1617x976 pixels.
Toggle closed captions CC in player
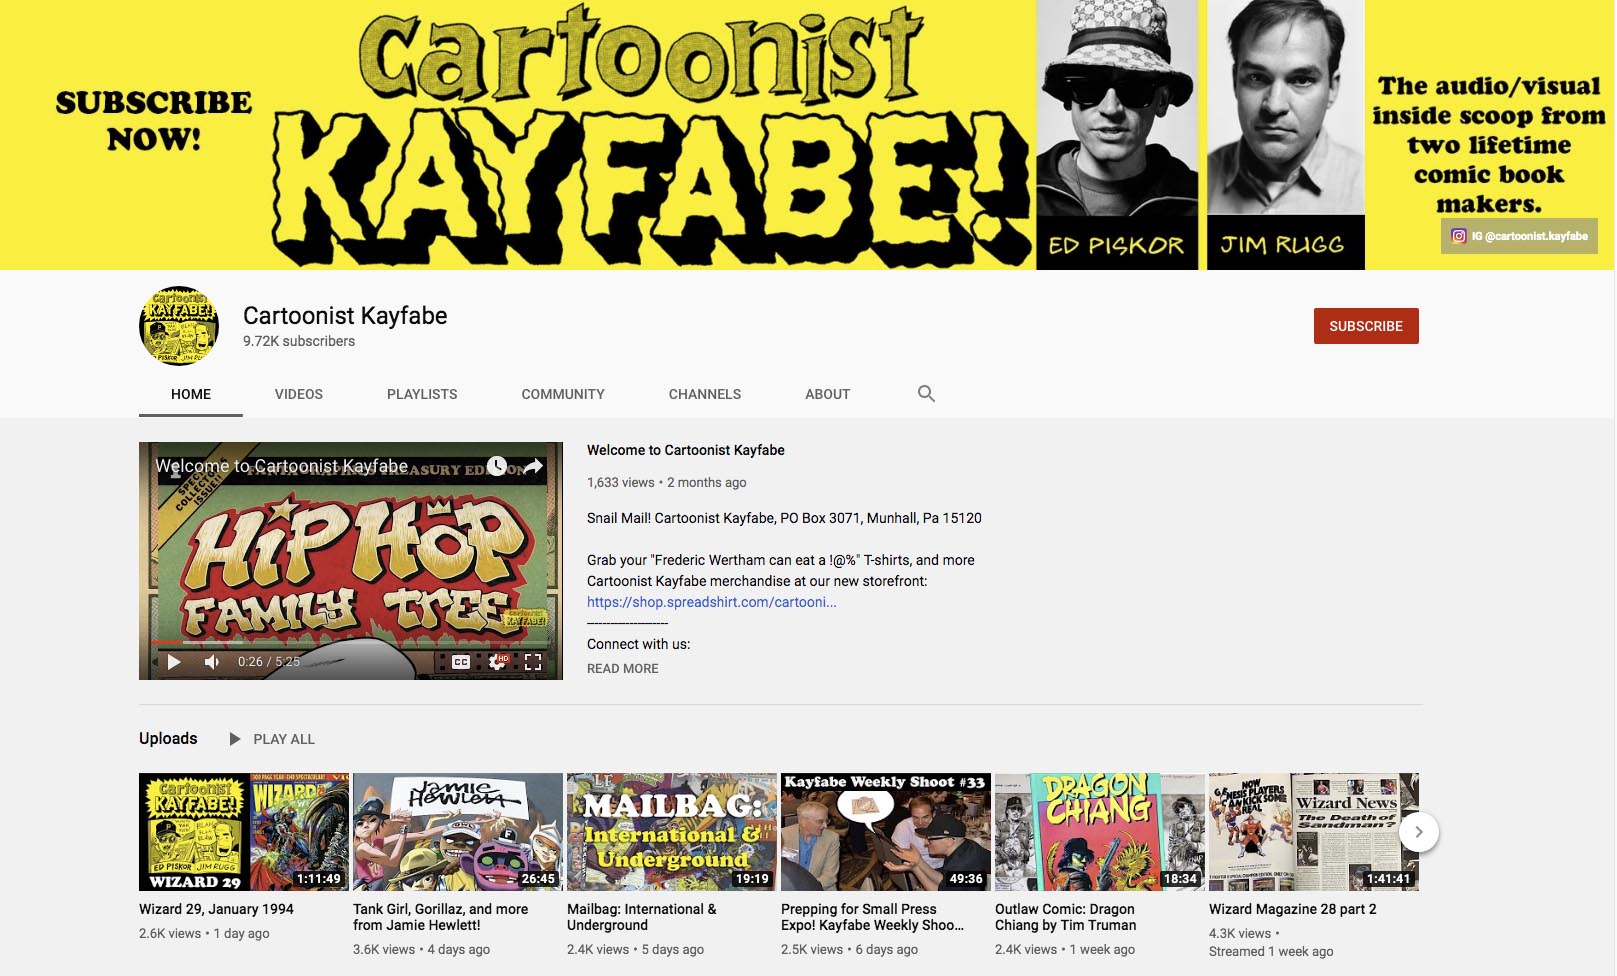pyautogui.click(x=461, y=662)
